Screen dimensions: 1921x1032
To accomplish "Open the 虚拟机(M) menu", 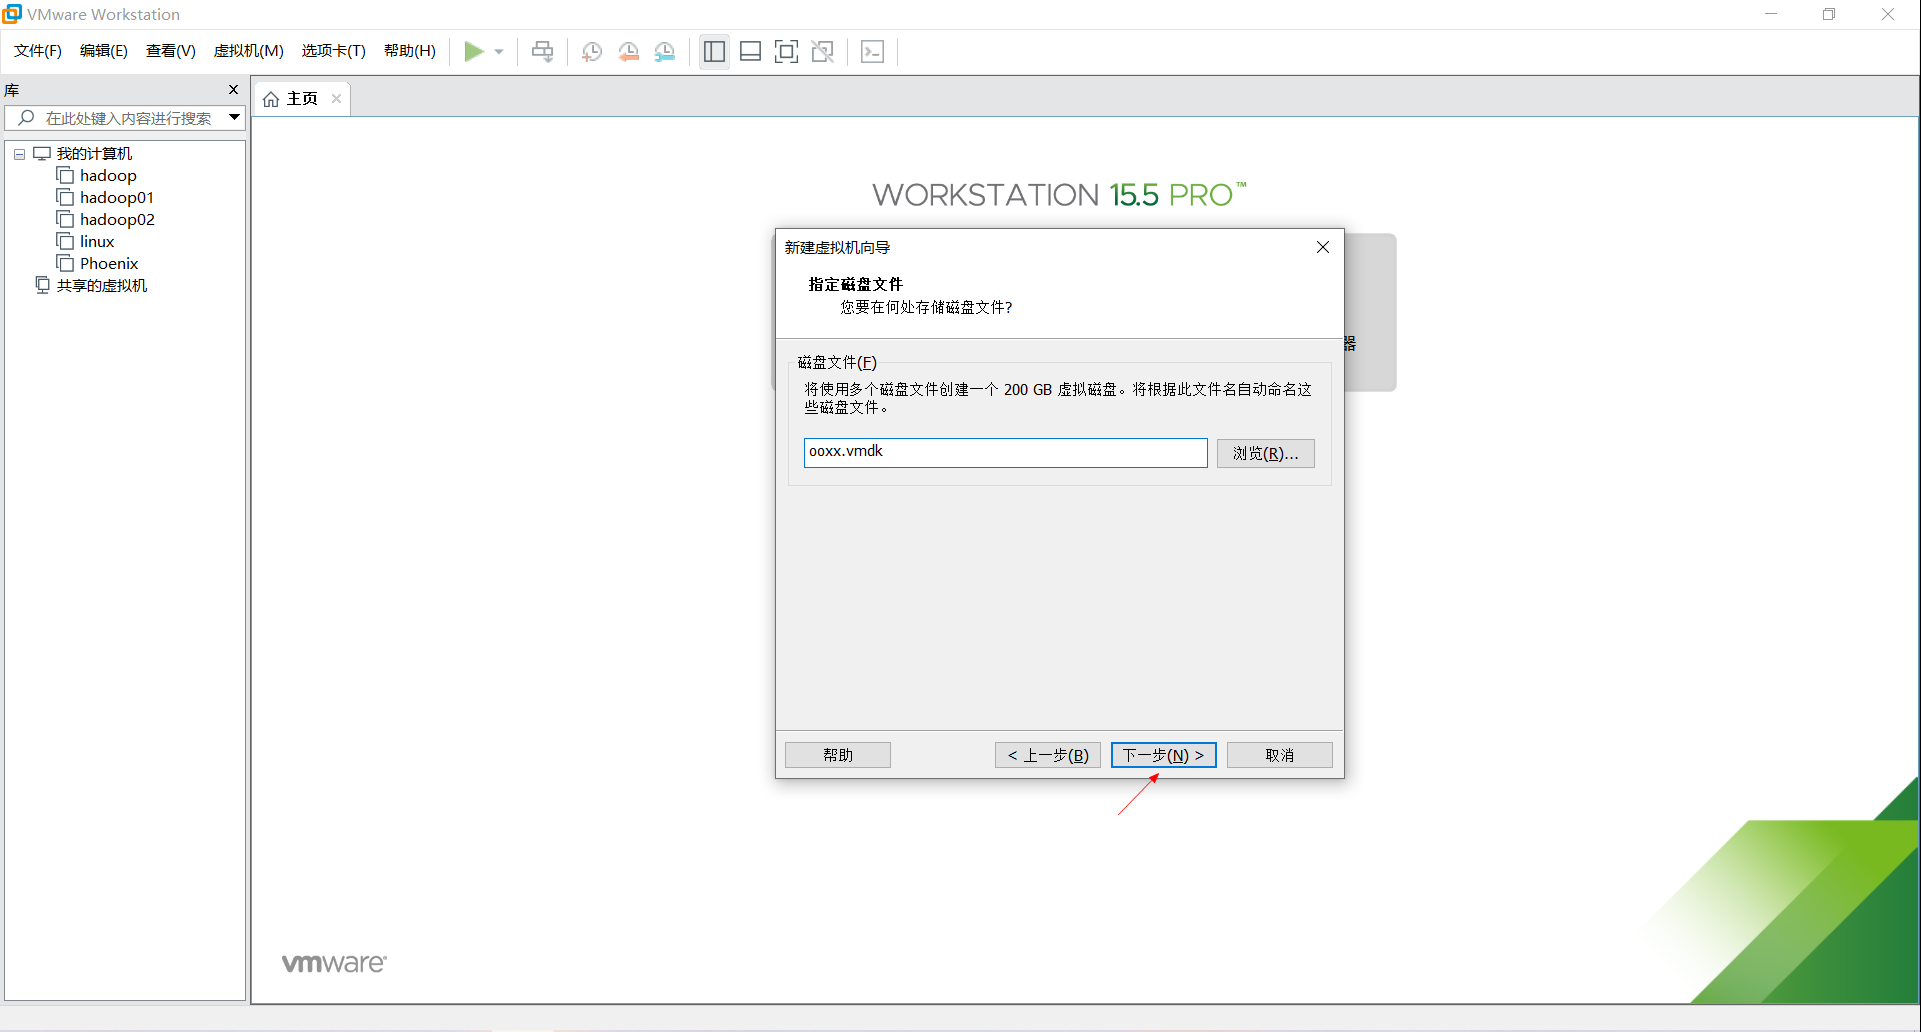I will [x=249, y=51].
